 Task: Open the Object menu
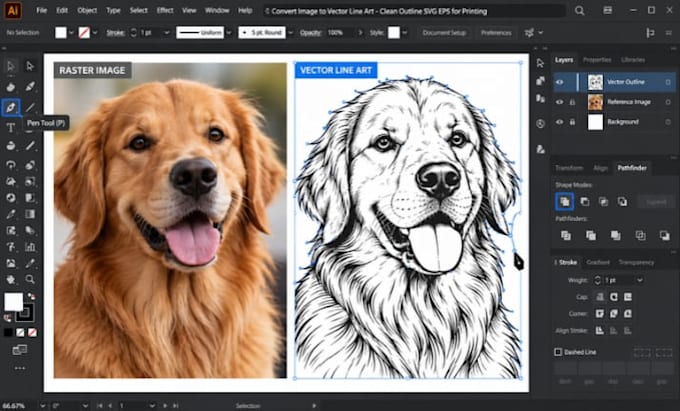(87, 10)
